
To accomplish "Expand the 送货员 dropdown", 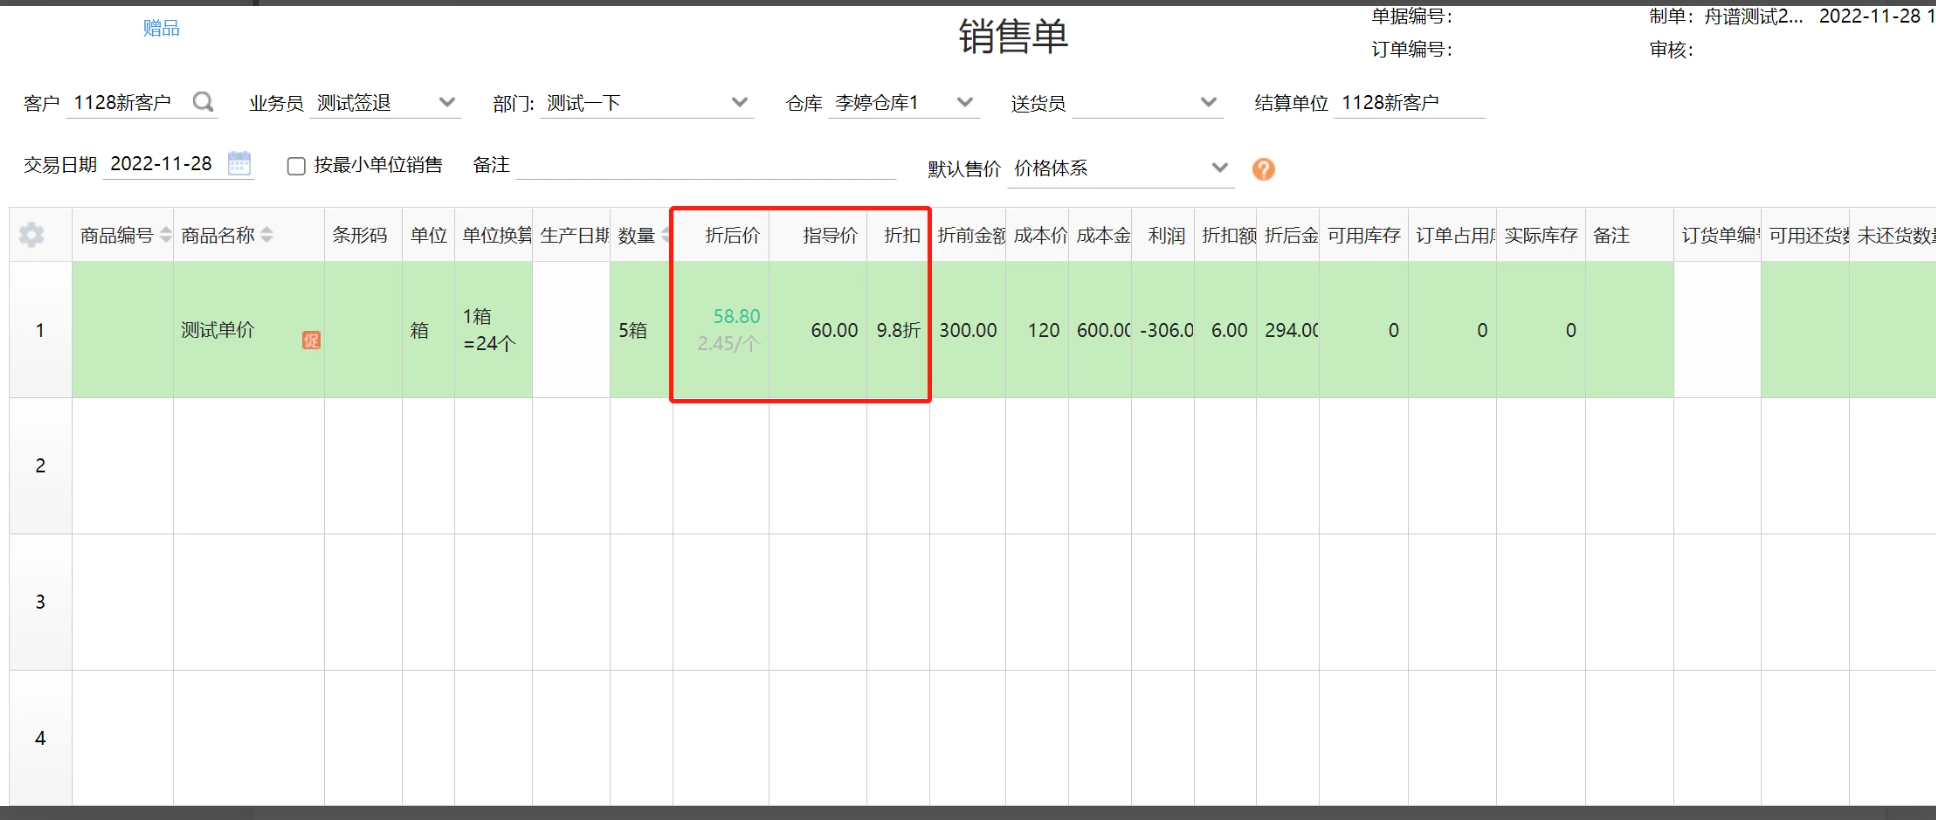I will coord(1208,102).
